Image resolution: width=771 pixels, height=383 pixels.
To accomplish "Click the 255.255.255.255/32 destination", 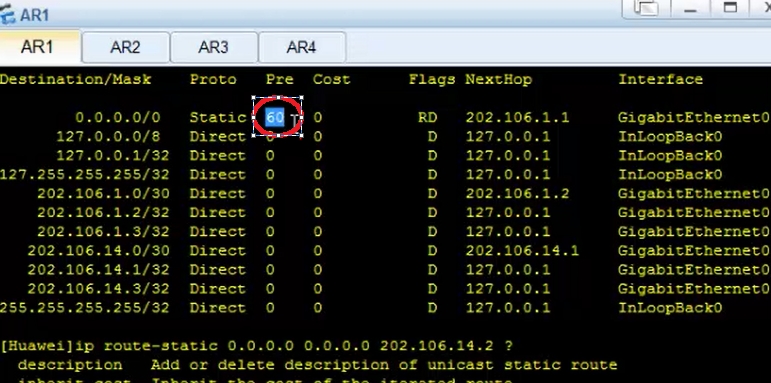I will [x=85, y=308].
